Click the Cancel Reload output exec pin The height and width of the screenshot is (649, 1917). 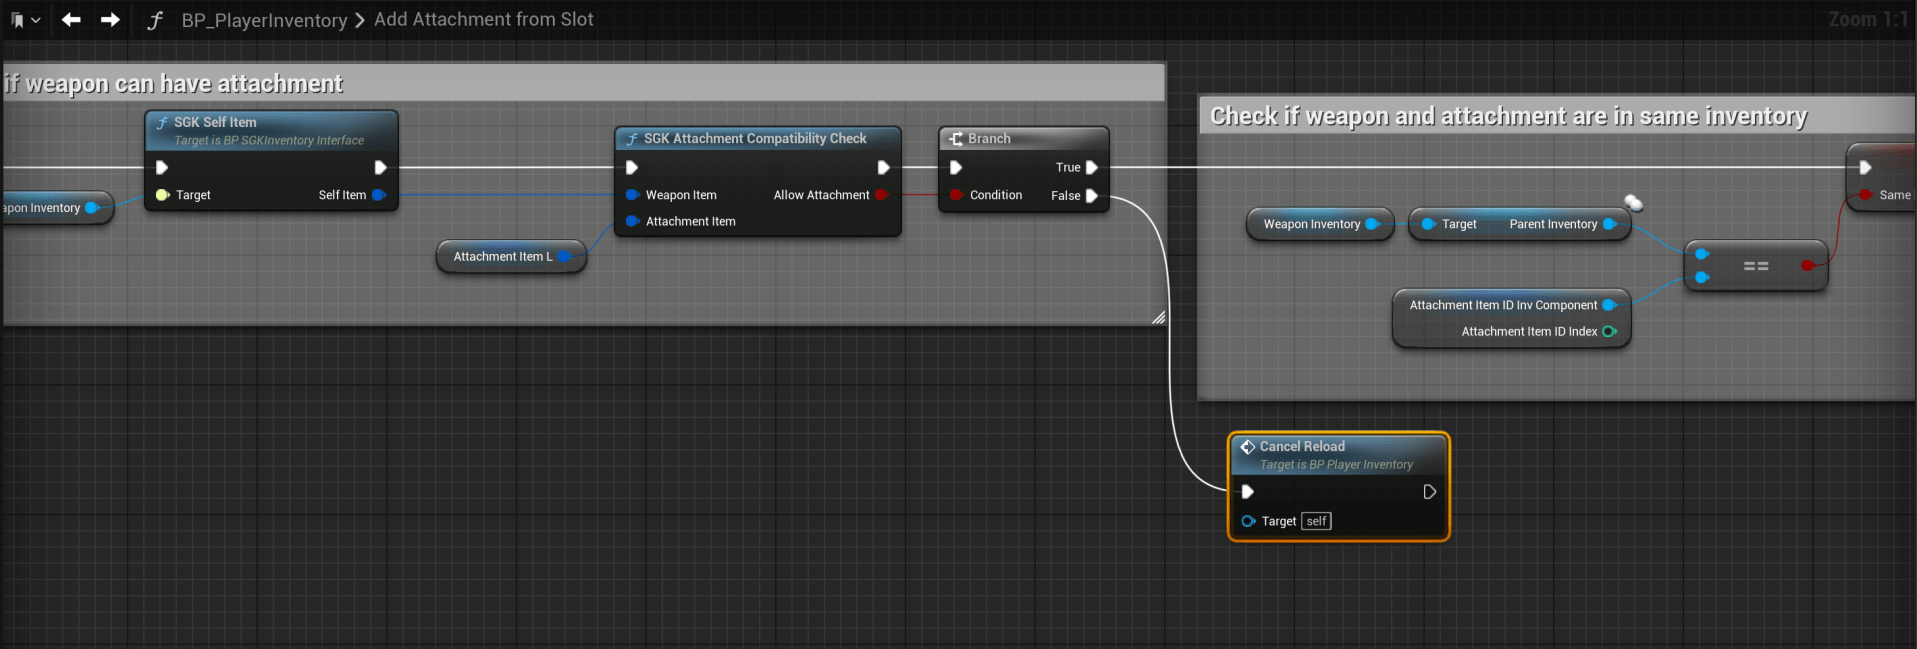pyautogui.click(x=1429, y=492)
